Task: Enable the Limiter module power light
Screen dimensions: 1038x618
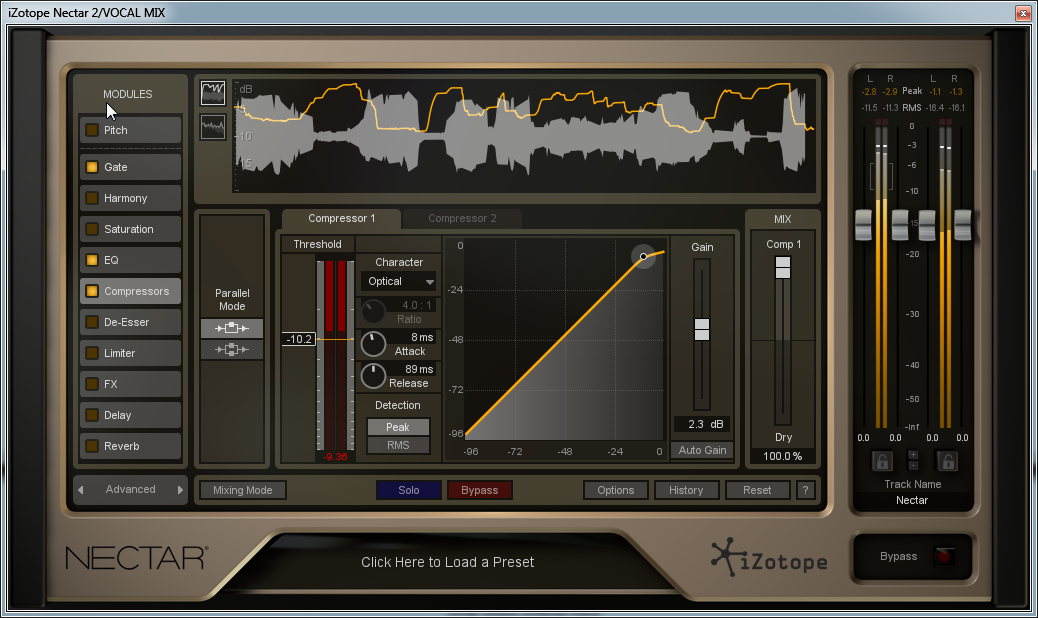Action: (92, 353)
